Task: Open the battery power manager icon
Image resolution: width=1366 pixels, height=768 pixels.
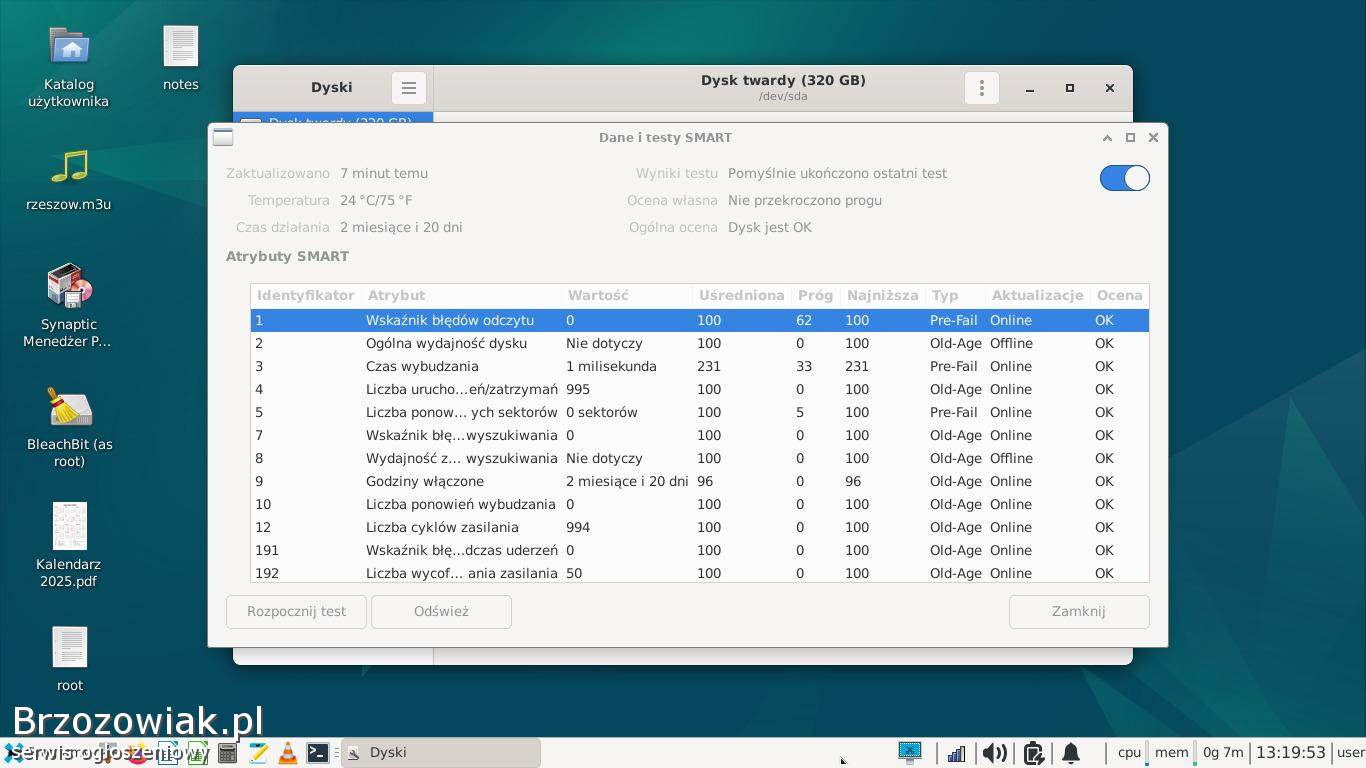Action: (1034, 753)
